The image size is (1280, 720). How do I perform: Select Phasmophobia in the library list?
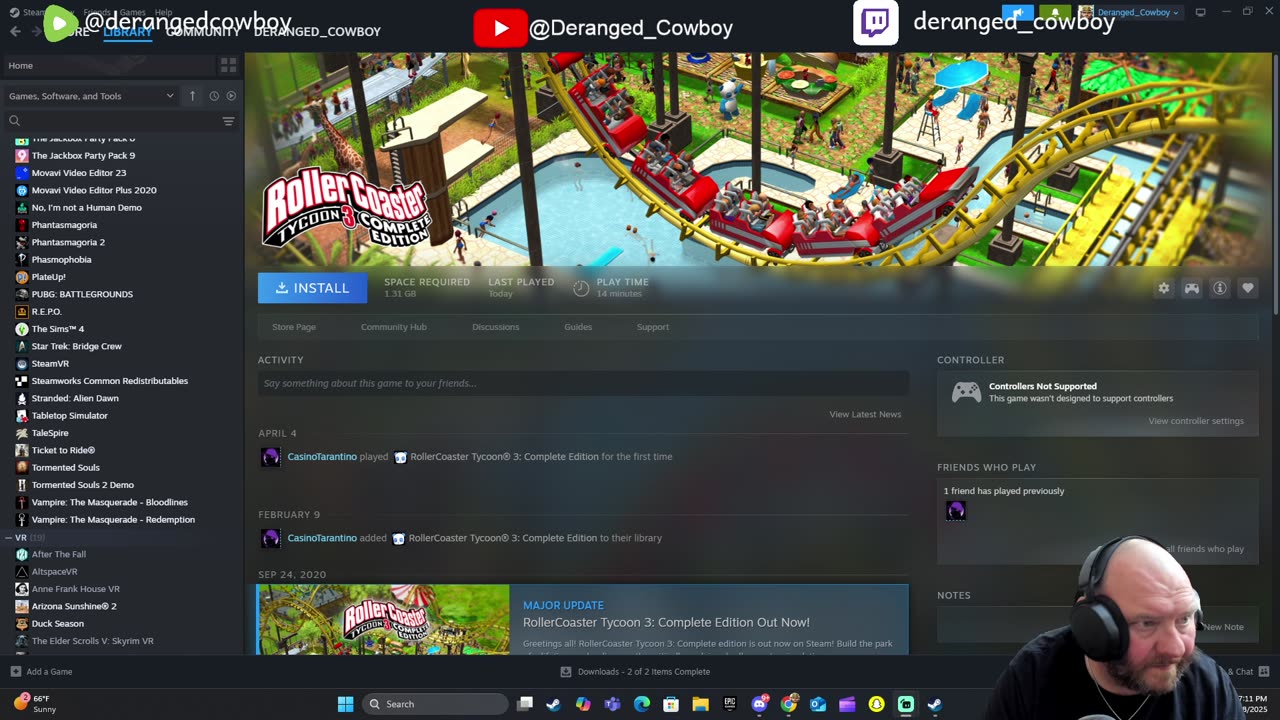tap(61, 259)
